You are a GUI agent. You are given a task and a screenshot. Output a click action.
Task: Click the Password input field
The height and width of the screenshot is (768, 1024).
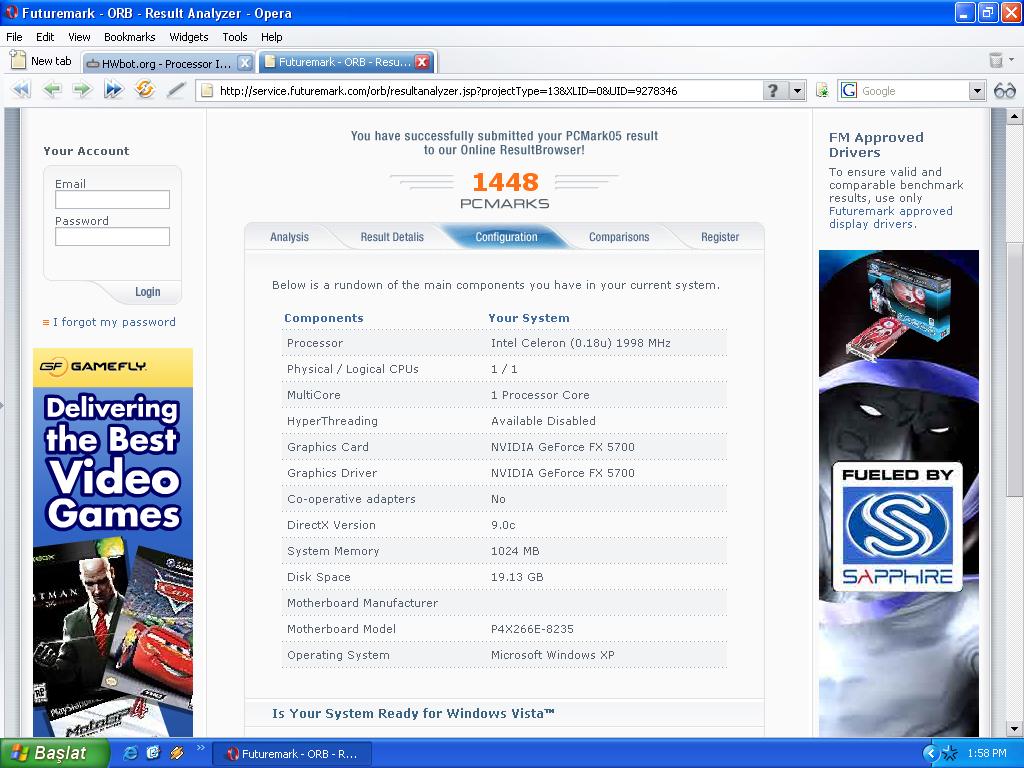[112, 236]
